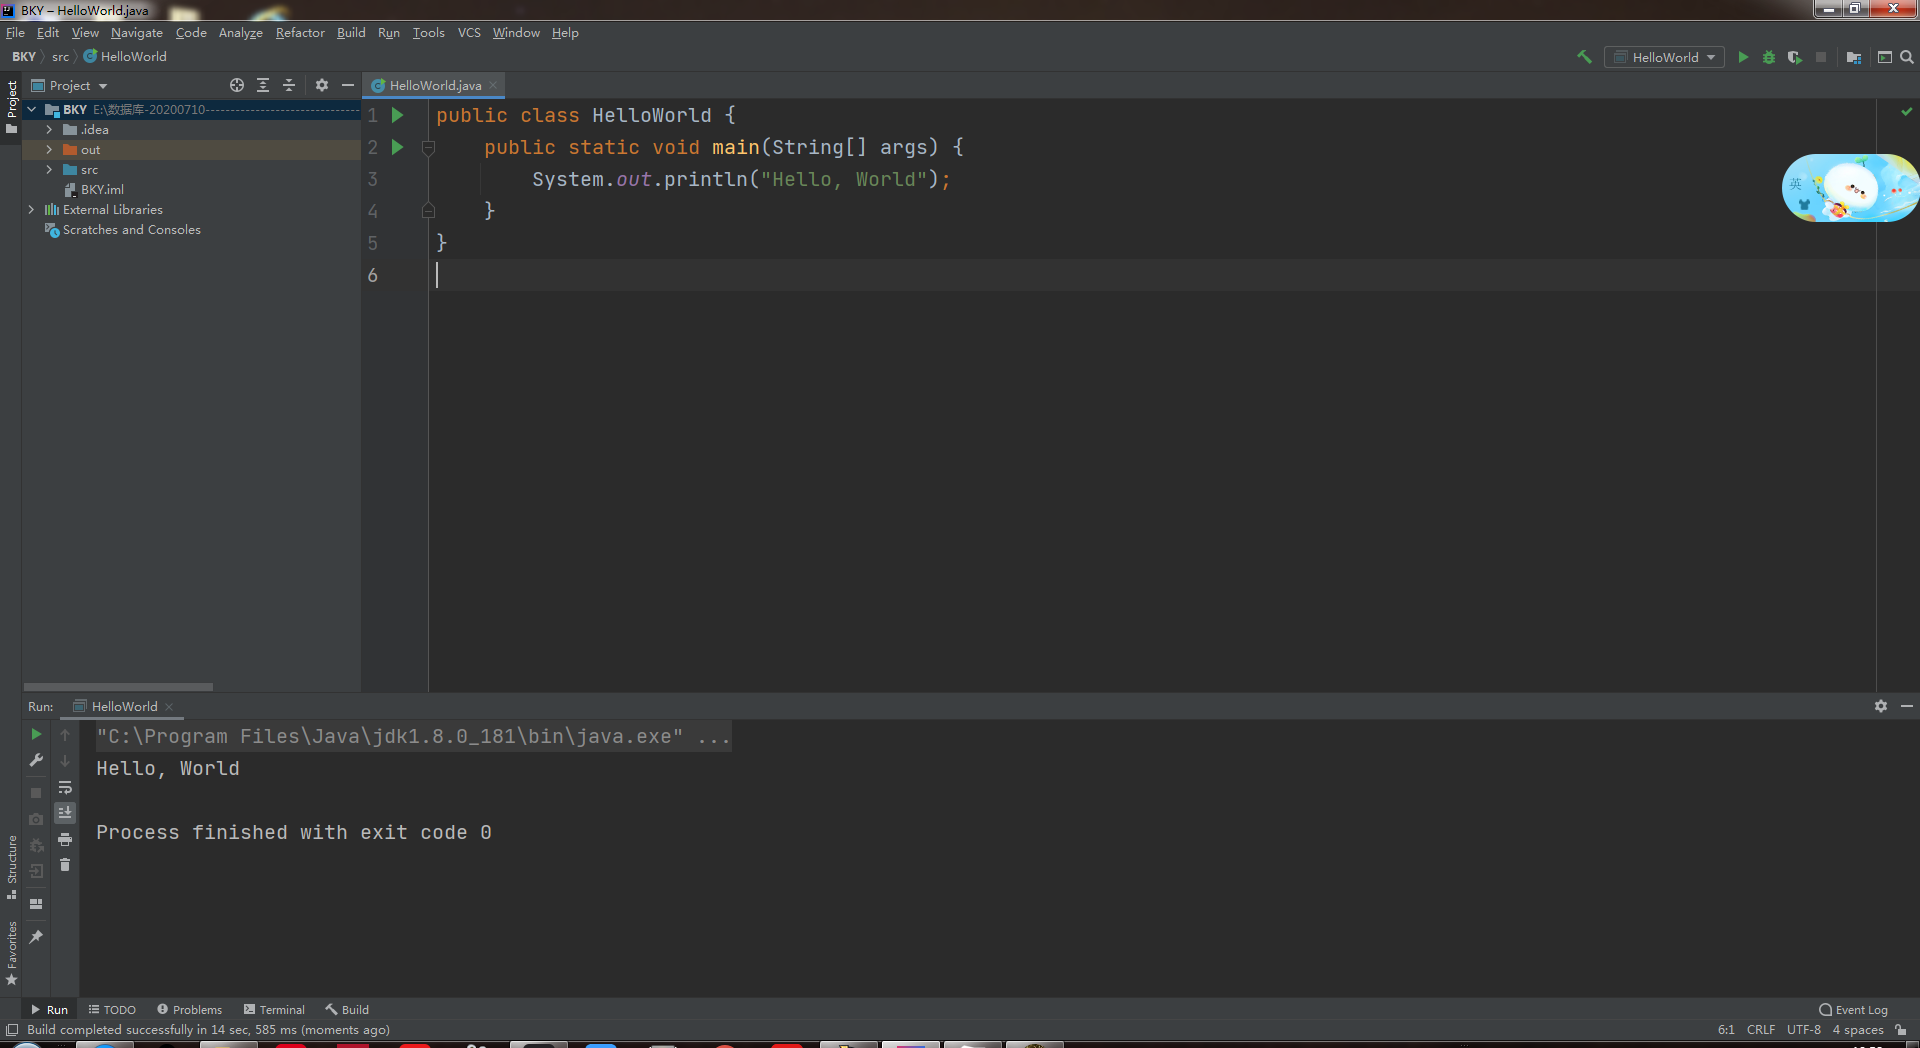
Task: Close the HelloWorld.java editor tab
Action: (x=493, y=86)
